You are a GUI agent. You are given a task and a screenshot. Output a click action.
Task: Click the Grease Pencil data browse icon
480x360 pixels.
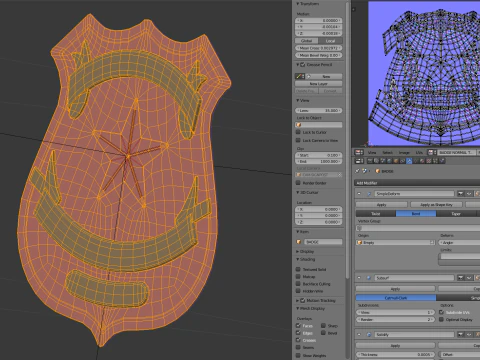[300, 76]
